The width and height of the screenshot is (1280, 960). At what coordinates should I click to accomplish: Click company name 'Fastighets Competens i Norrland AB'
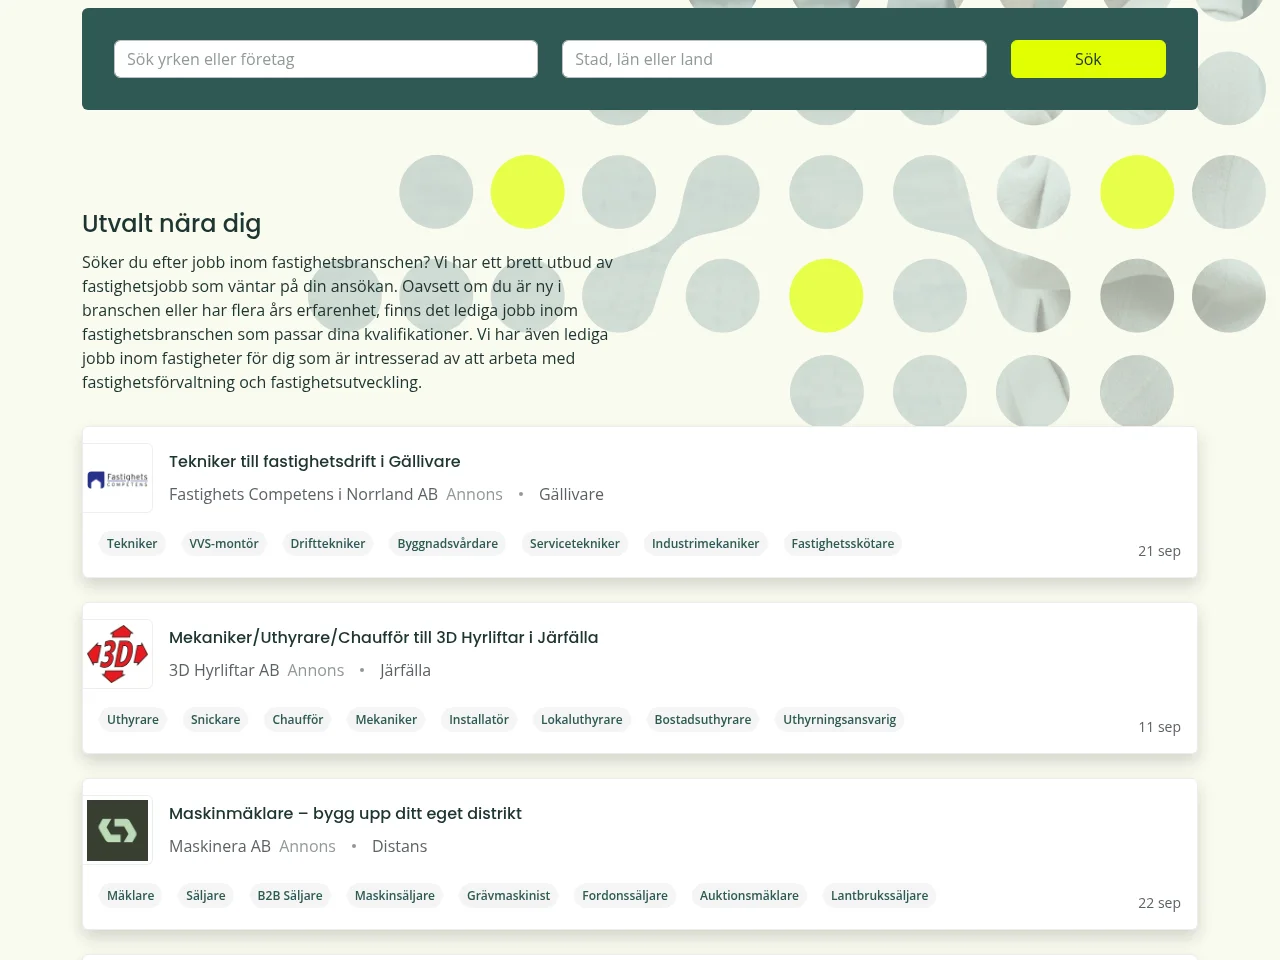pos(303,494)
